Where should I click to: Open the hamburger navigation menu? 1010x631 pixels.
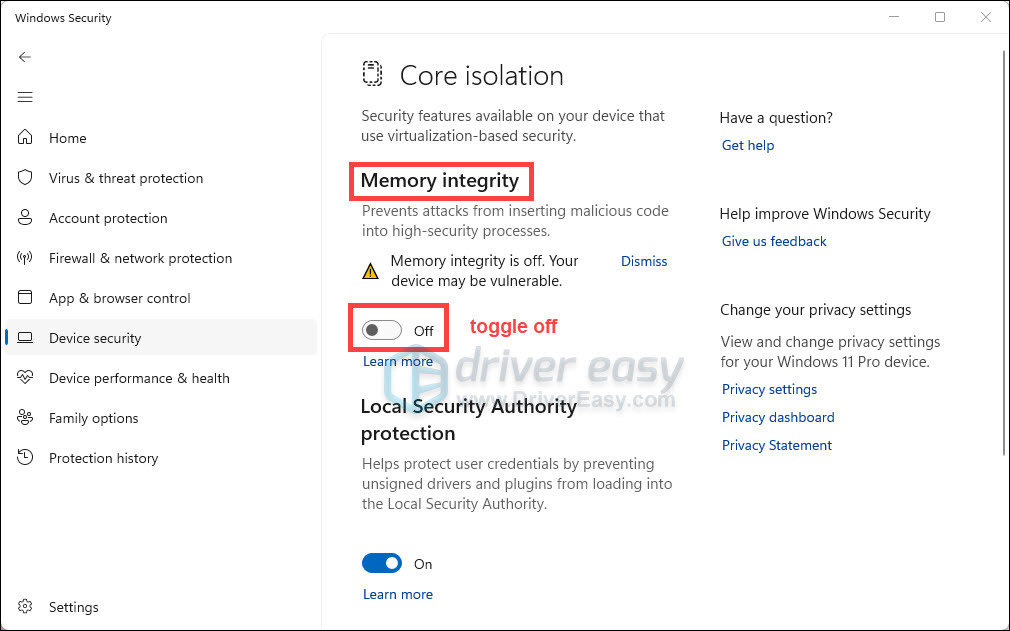(24, 97)
